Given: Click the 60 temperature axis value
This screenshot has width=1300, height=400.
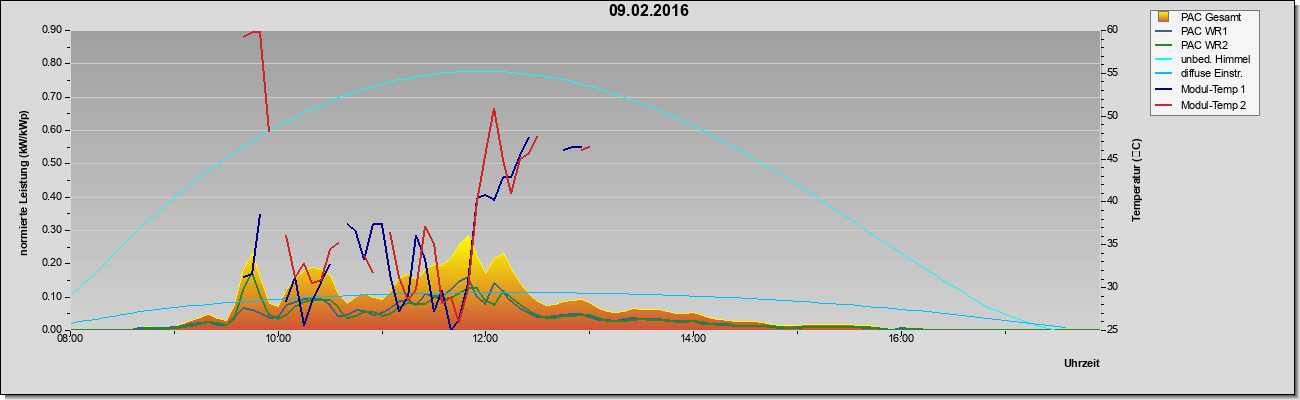Looking at the screenshot, I should pyautogui.click(x=1112, y=29).
